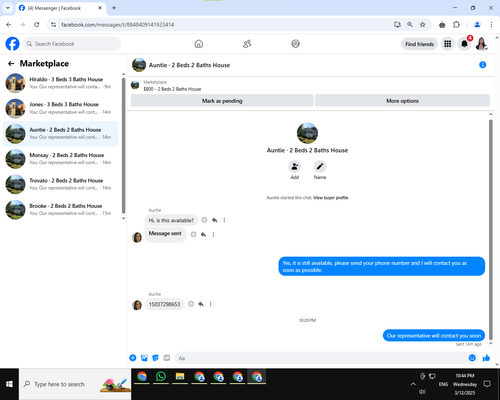The image size is (500, 400).
Task: Click the chat header Auntie - 2 Beds title
Action: pos(189,65)
